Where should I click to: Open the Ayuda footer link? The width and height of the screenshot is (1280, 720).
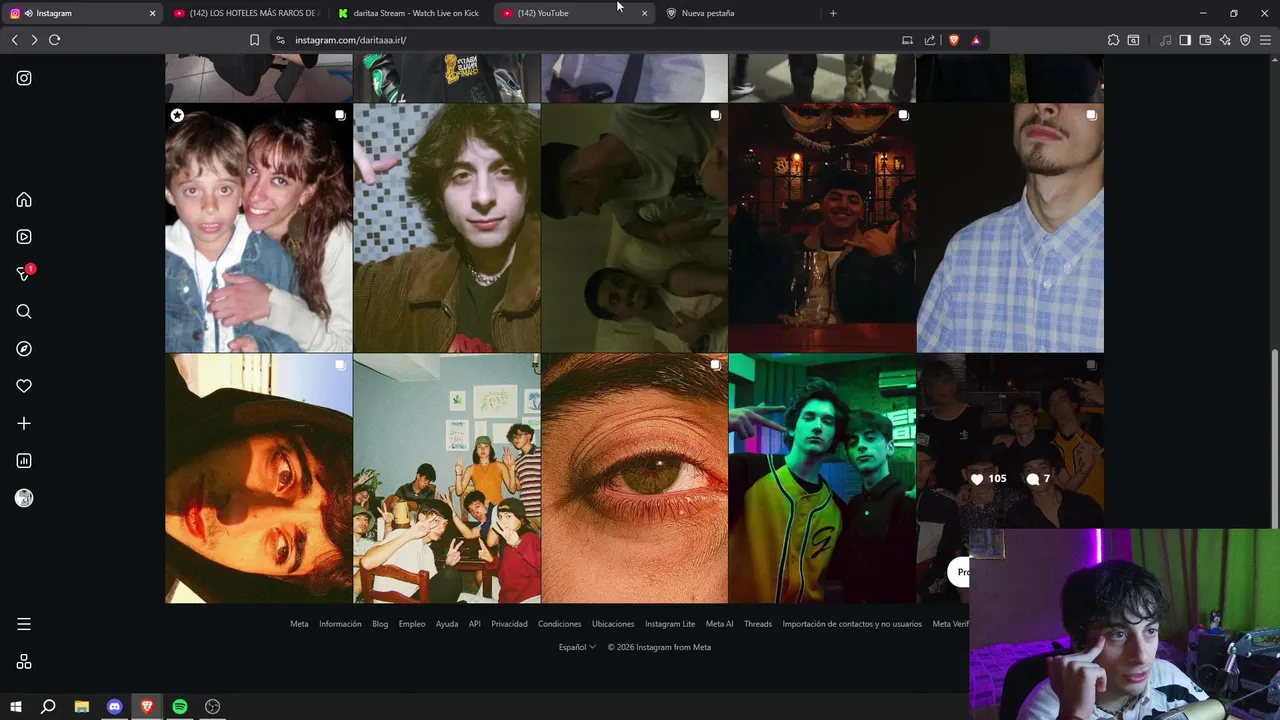click(447, 624)
